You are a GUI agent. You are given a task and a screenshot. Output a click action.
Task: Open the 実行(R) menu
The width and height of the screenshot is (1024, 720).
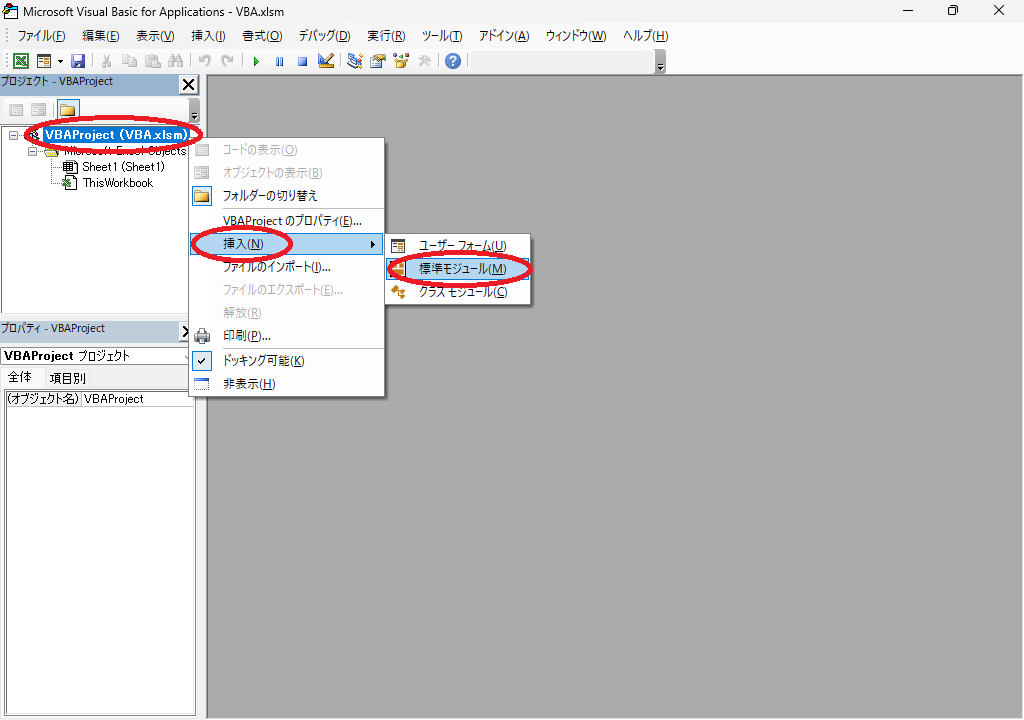point(386,36)
